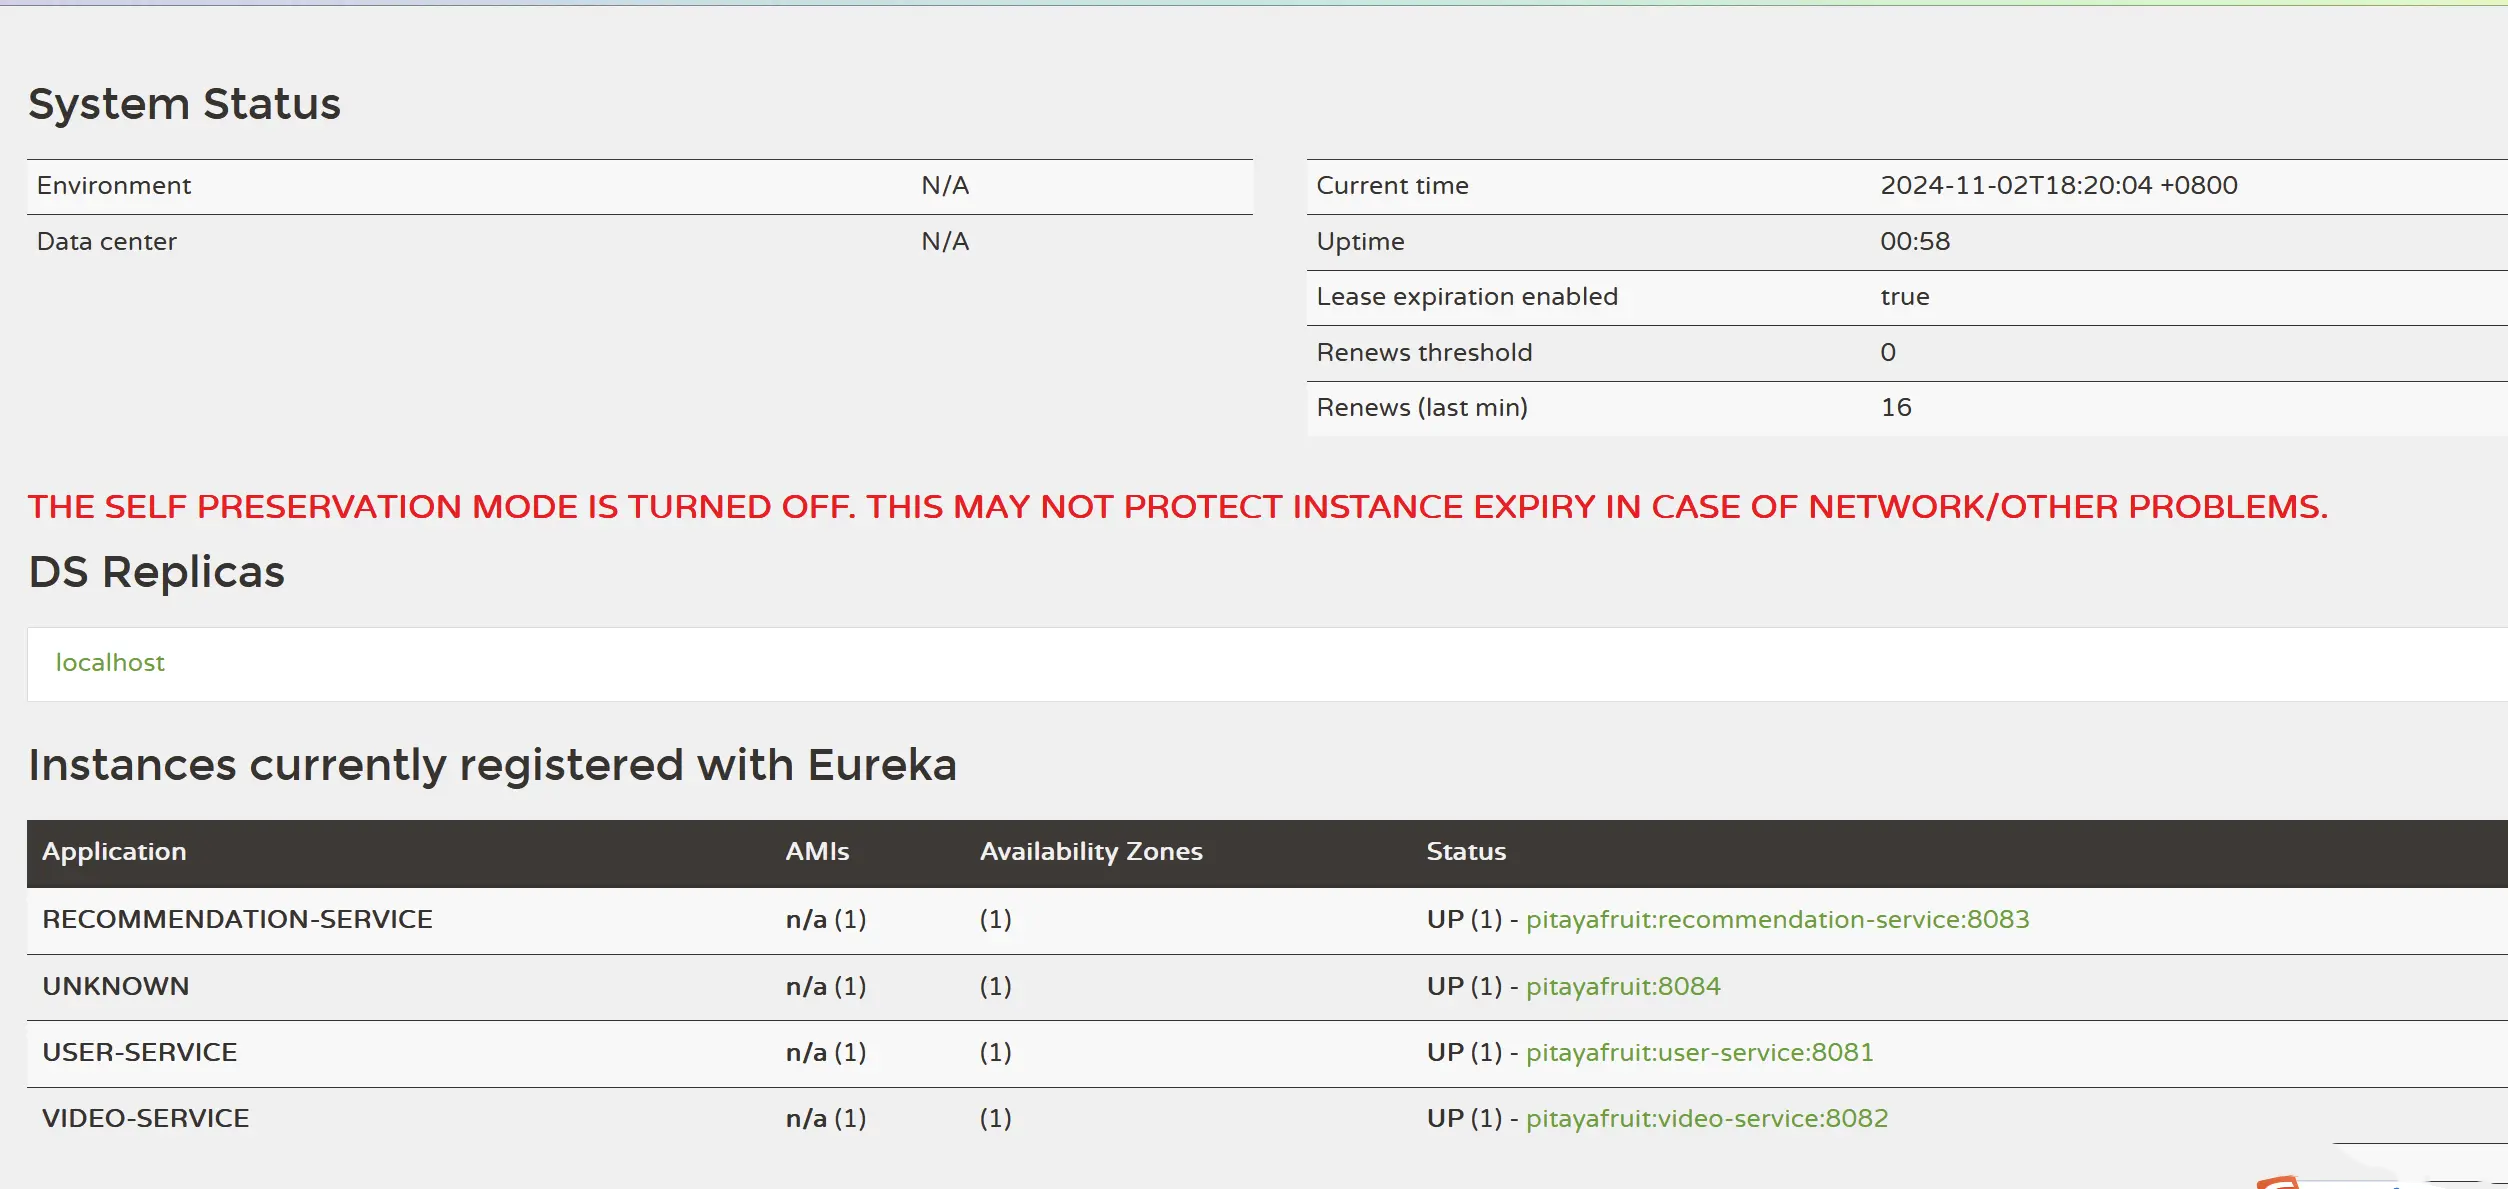Click the System Status heading
Viewport: 2508px width, 1189px height.
click(x=184, y=104)
